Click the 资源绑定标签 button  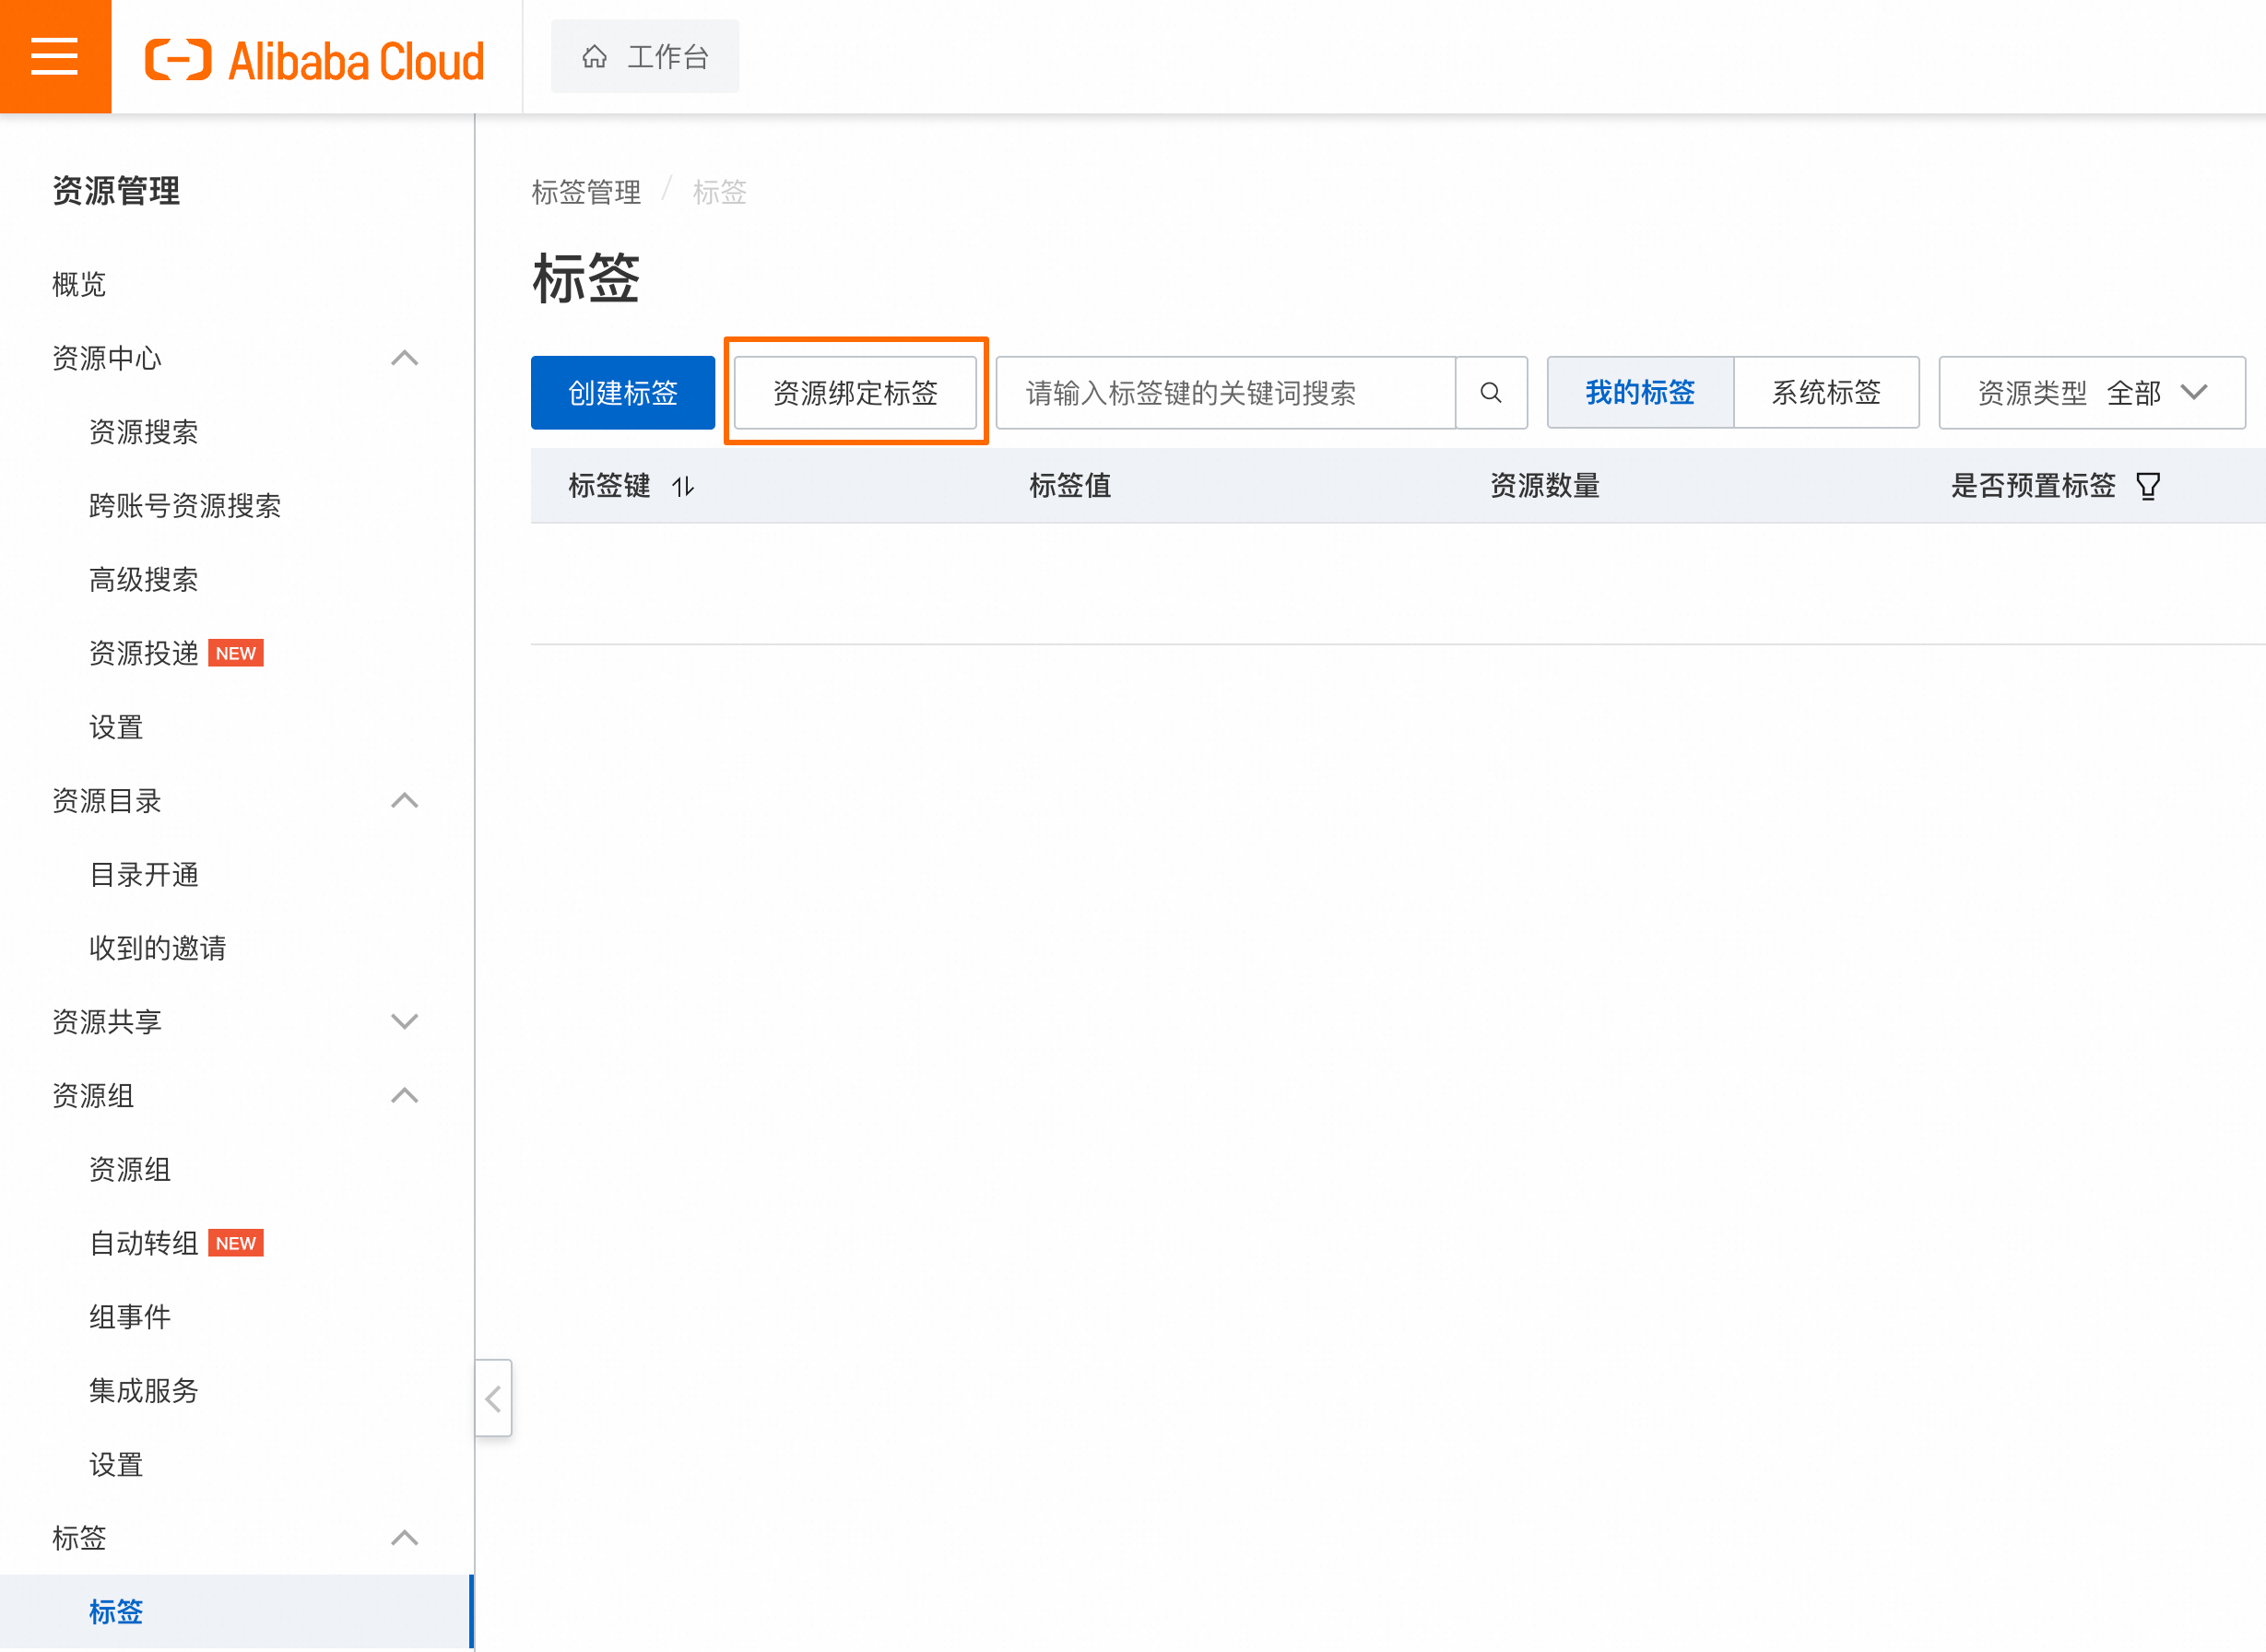(855, 393)
